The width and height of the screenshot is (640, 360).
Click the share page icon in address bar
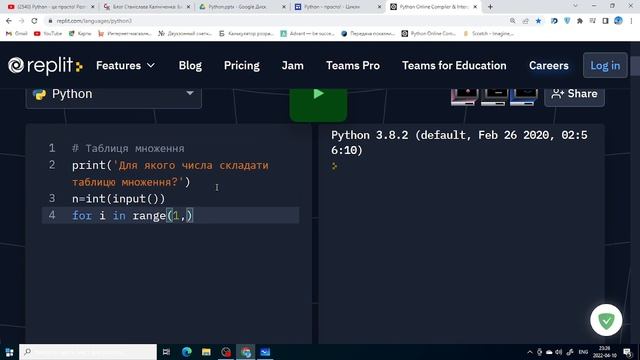click(525, 21)
